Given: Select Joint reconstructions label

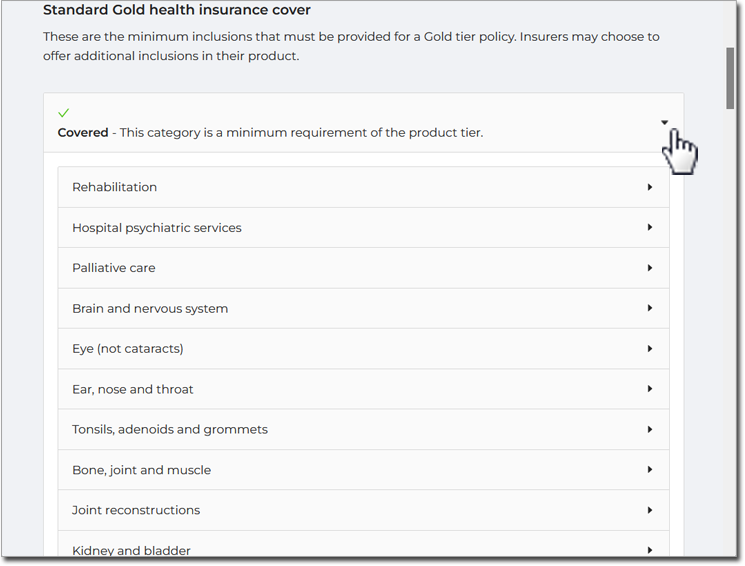Looking at the screenshot, I should 136,510.
